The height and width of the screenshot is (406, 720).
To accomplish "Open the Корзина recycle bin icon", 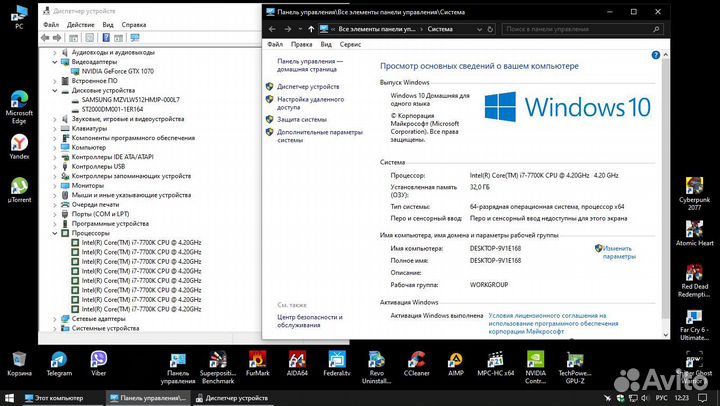I will click(x=19, y=364).
